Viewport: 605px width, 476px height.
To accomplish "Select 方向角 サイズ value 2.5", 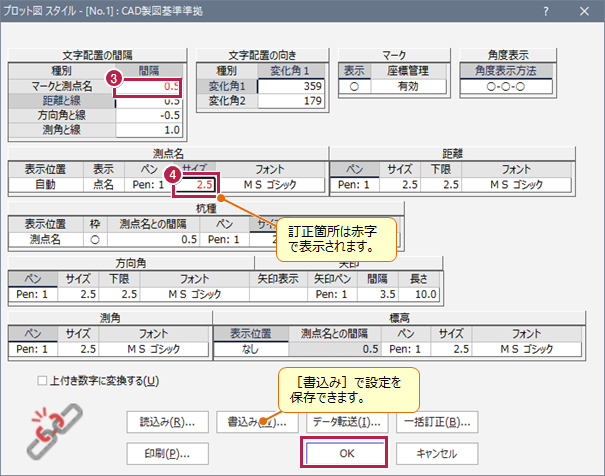I will [x=78, y=294].
